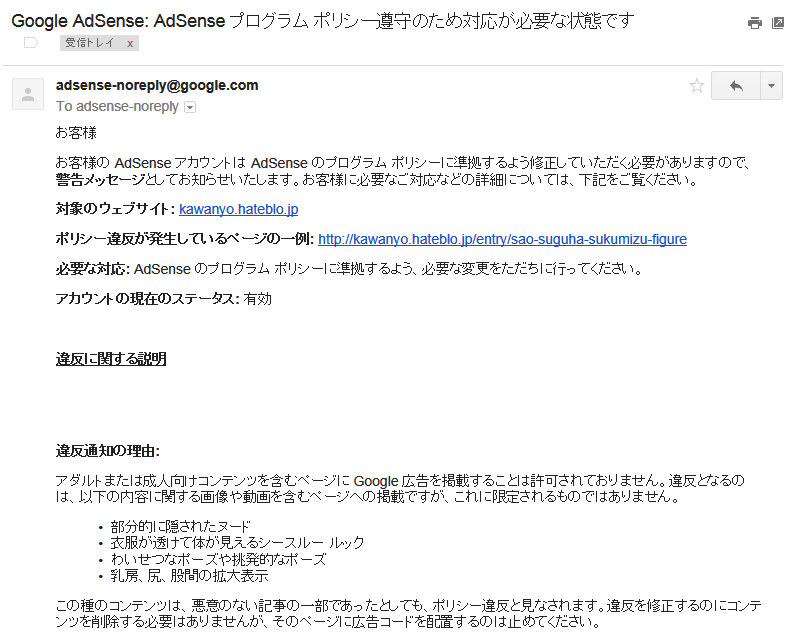Open email in new window icon
The width and height of the screenshot is (800, 640).
(778, 23)
